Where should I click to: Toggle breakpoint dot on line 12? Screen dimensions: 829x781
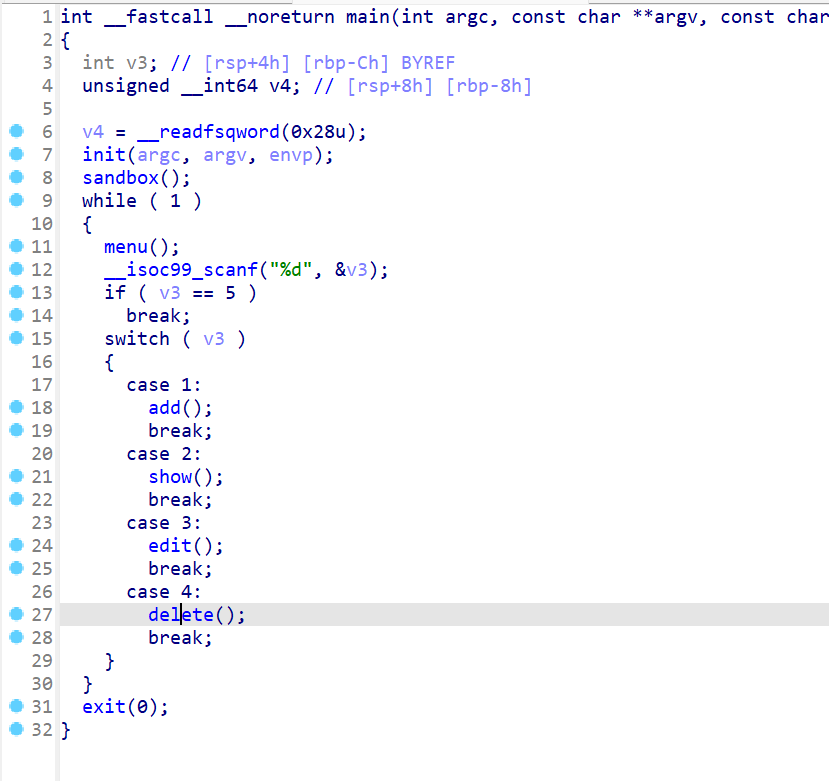pos(17,269)
